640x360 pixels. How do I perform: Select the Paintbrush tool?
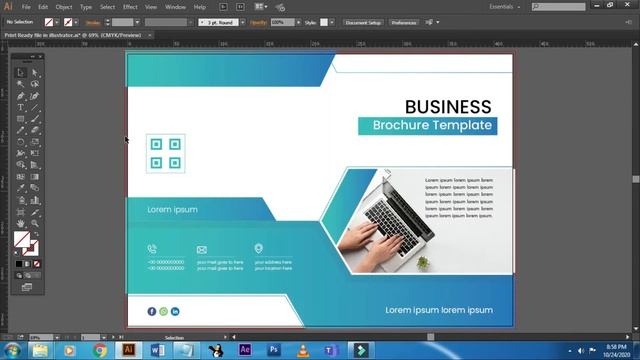pos(35,119)
